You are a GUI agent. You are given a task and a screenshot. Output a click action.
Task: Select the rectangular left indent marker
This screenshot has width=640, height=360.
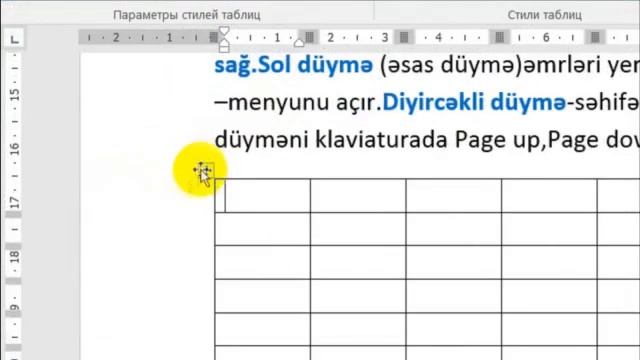click(x=224, y=49)
